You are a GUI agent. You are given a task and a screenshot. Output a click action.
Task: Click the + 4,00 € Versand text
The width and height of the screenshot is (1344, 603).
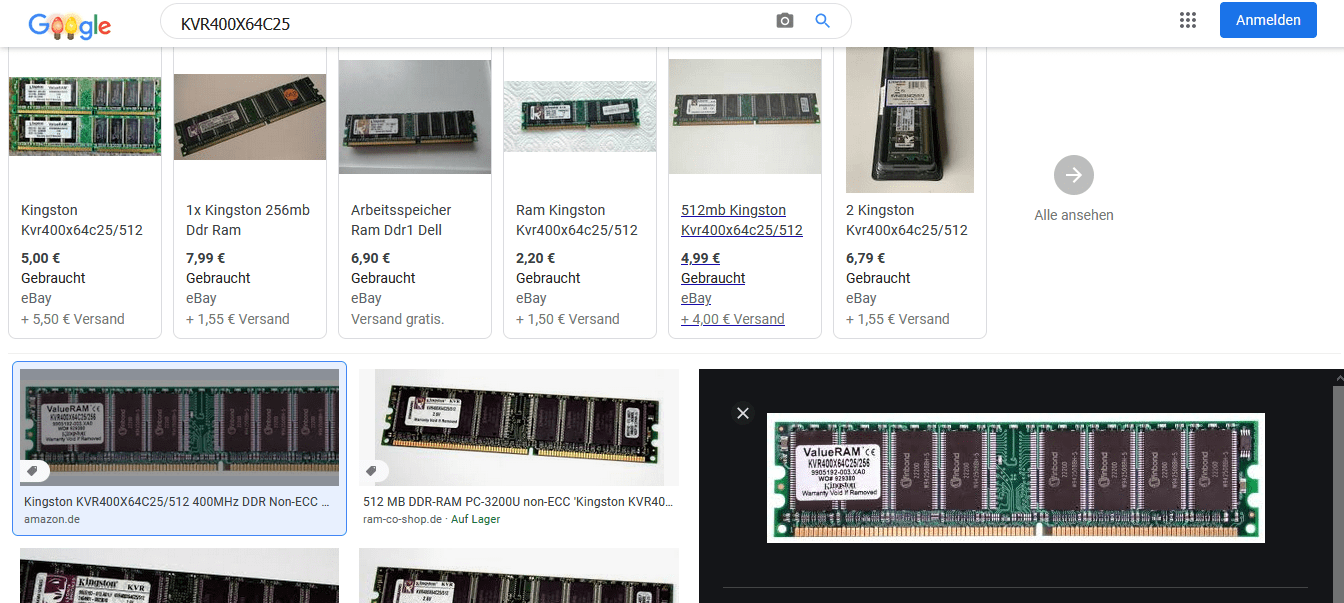(x=733, y=319)
